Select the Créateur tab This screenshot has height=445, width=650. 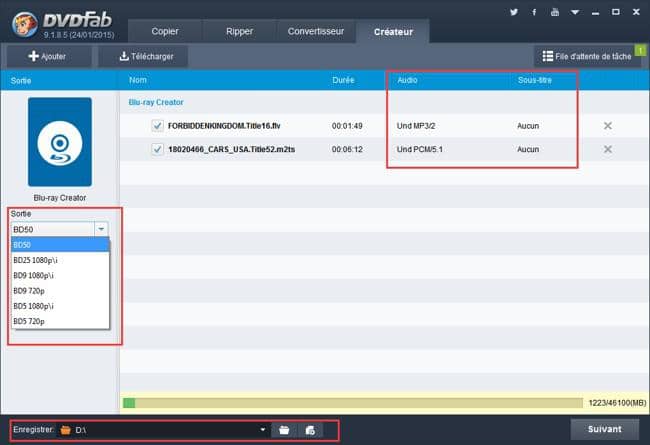coord(393,32)
